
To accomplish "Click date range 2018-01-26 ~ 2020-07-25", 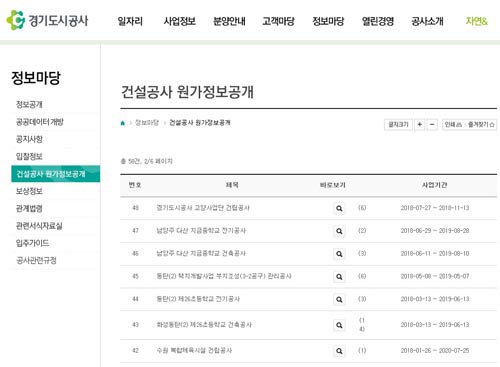I will tap(435, 351).
